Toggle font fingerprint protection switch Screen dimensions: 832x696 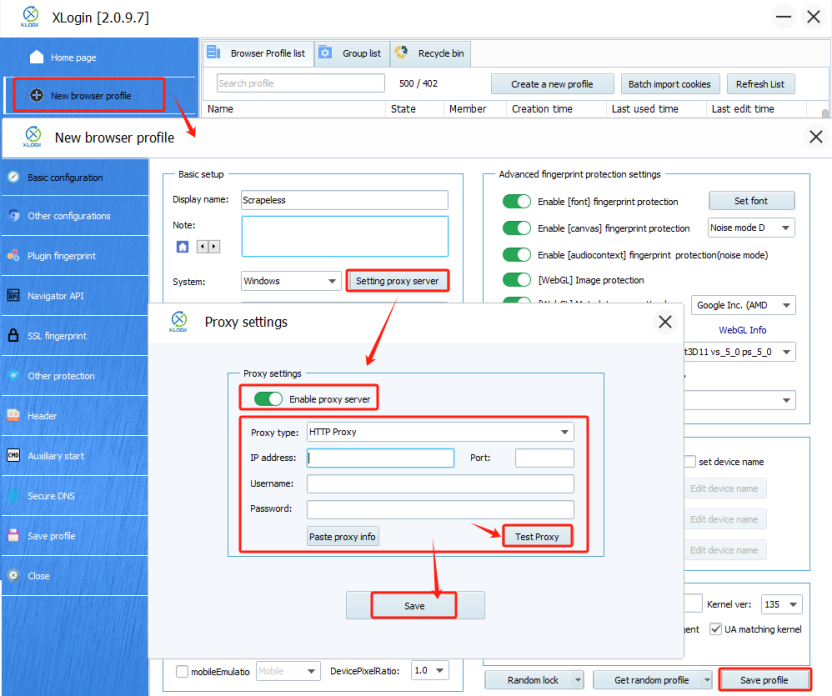516,202
